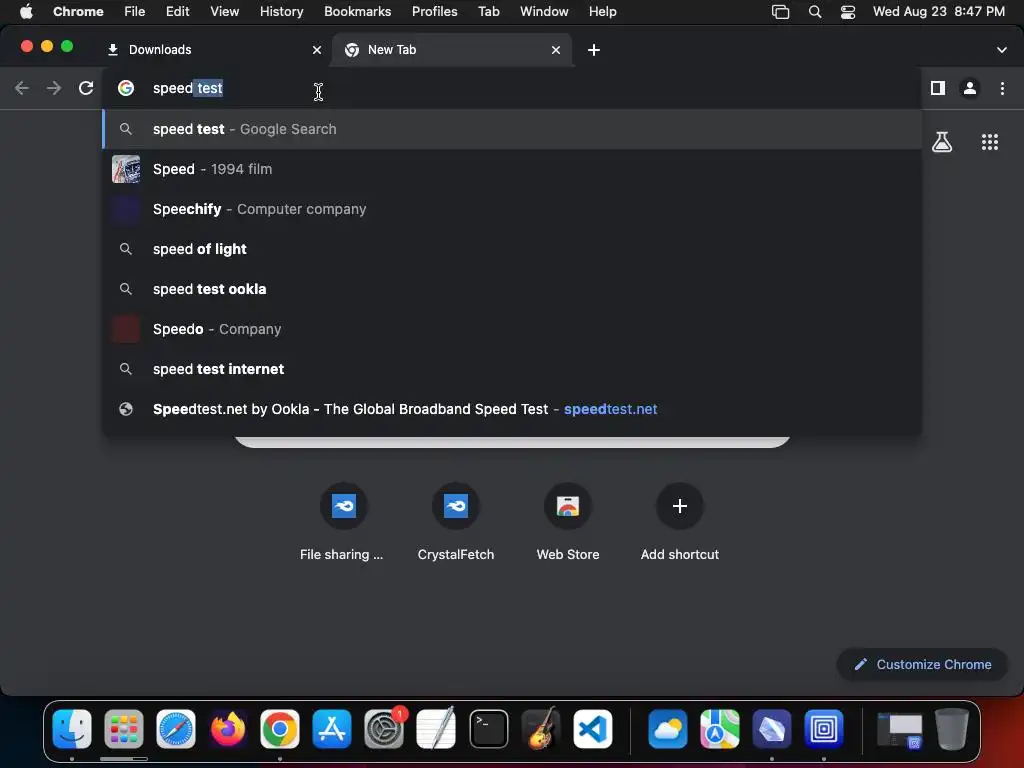
Task: Click the Back navigation arrow
Action: point(22,88)
